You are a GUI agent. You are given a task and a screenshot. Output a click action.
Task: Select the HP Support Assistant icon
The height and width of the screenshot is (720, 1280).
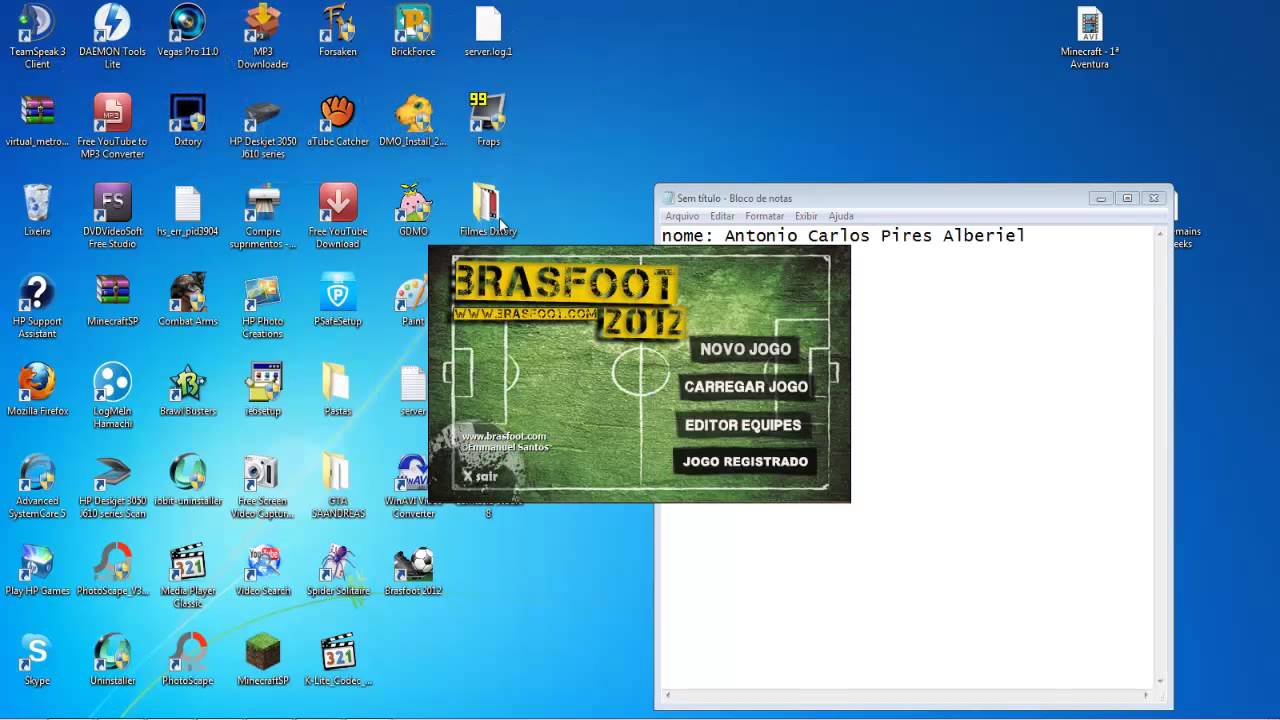[x=37, y=307]
